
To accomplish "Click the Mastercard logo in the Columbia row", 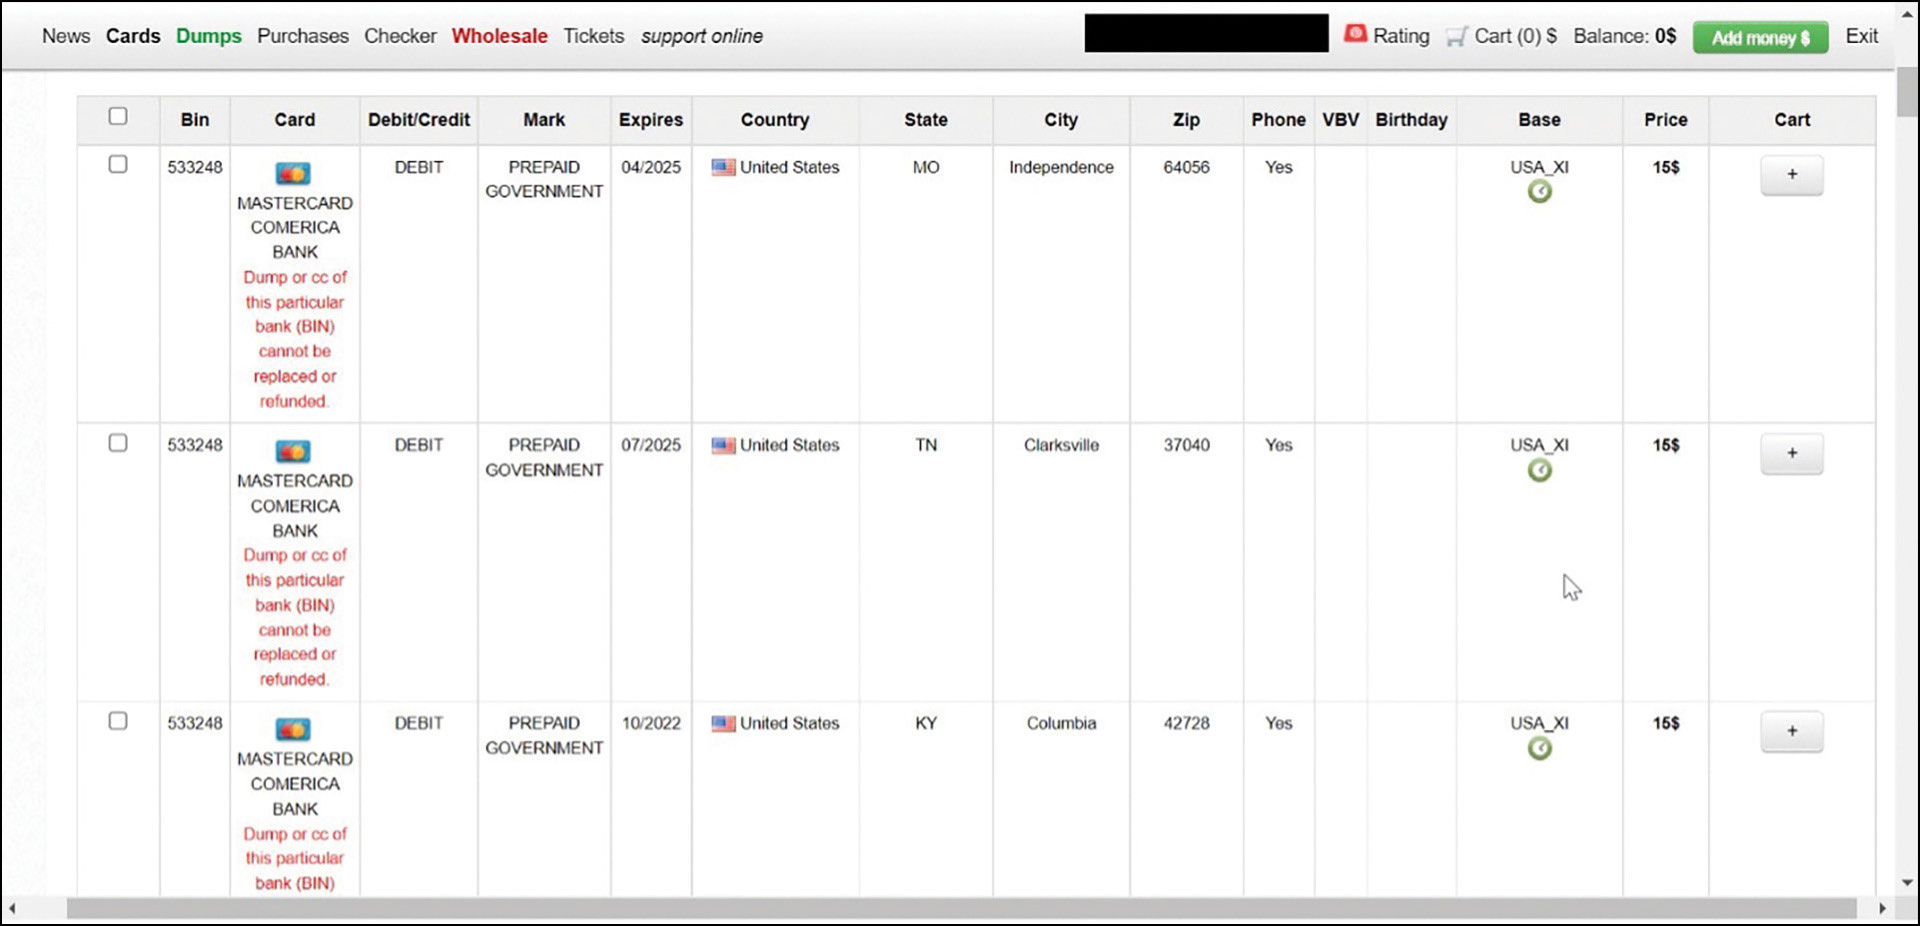I will (293, 730).
